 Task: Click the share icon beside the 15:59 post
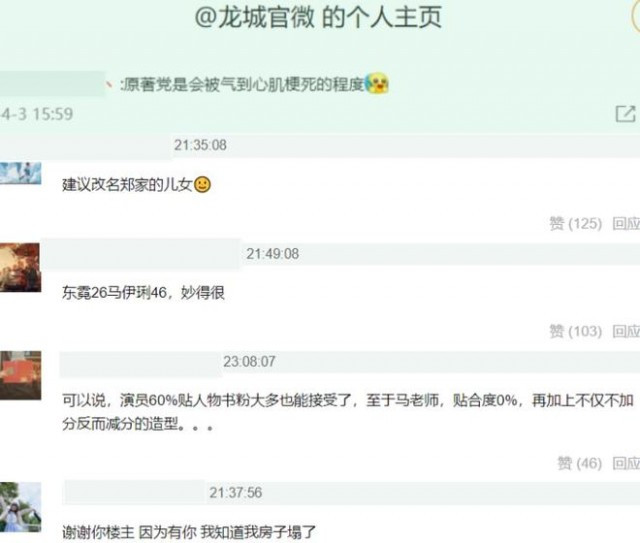coord(626,113)
